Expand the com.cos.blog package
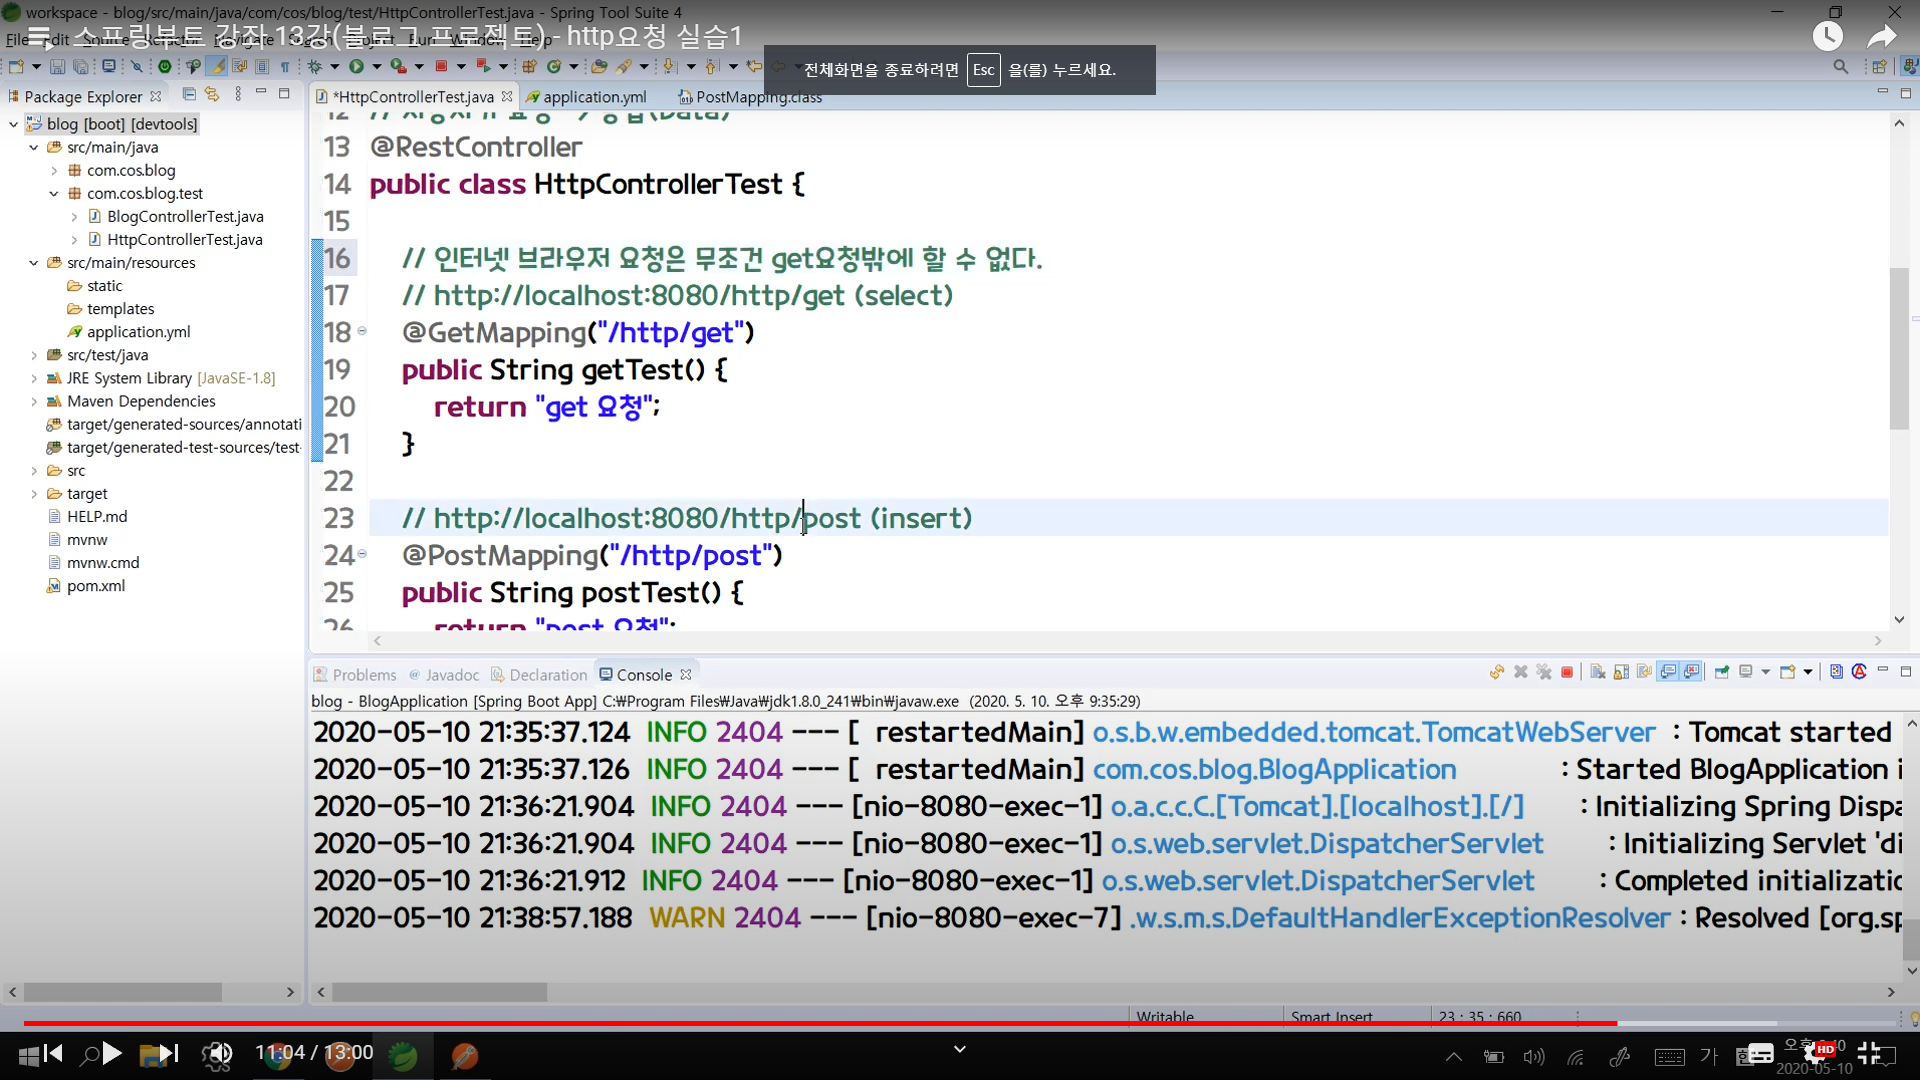Screen dimensions: 1920x1080 [54, 170]
